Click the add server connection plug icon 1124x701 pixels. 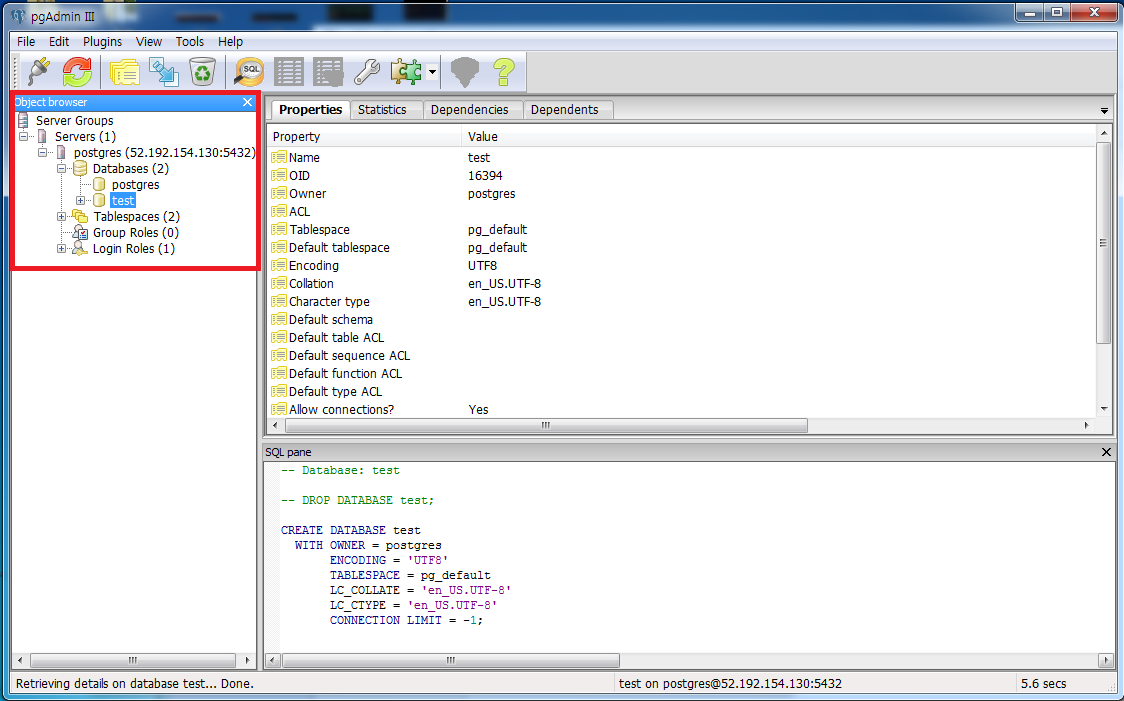click(40, 71)
